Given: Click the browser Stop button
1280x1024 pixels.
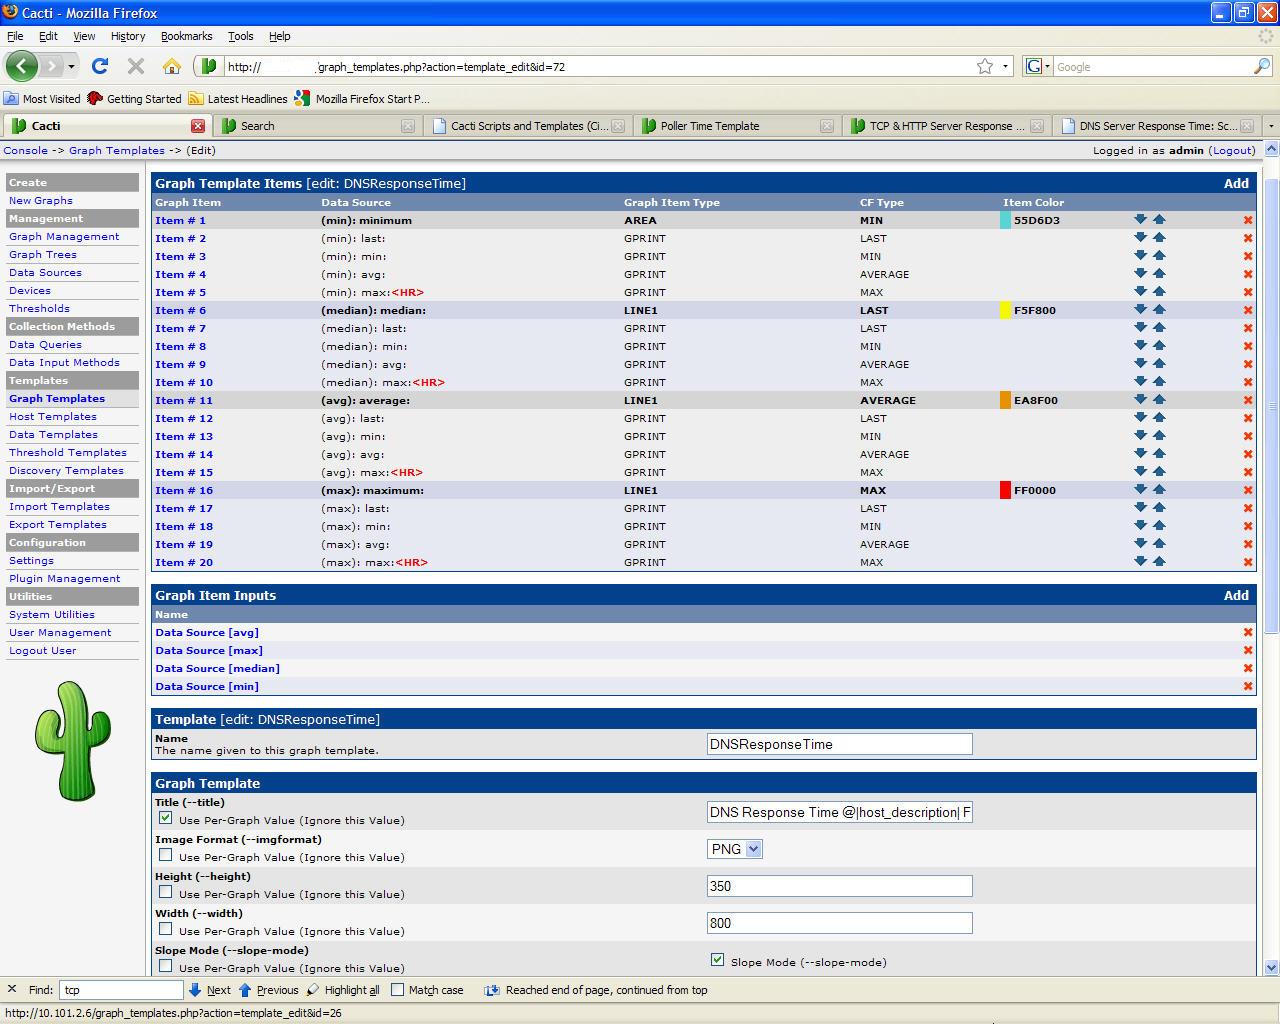Looking at the screenshot, I should 136,66.
